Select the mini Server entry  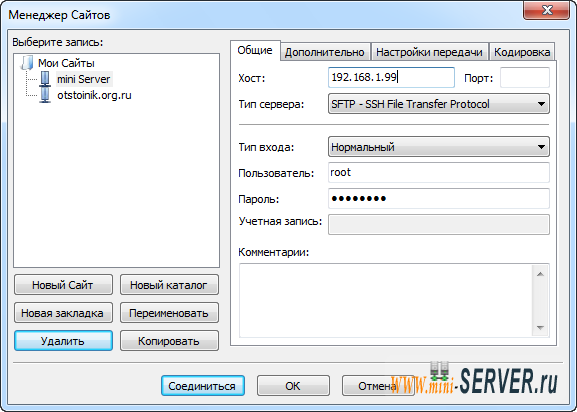pyautogui.click(x=84, y=79)
